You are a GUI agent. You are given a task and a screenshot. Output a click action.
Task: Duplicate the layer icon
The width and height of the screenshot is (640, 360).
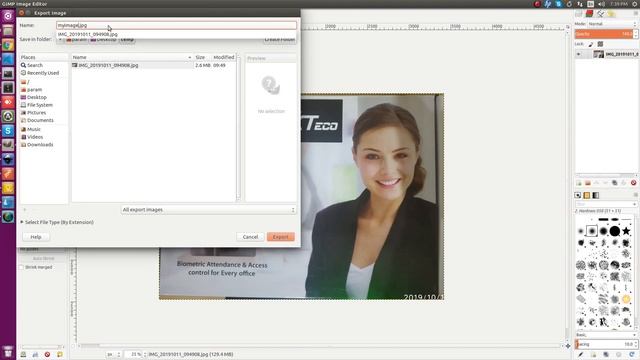pyautogui.click(x=615, y=183)
